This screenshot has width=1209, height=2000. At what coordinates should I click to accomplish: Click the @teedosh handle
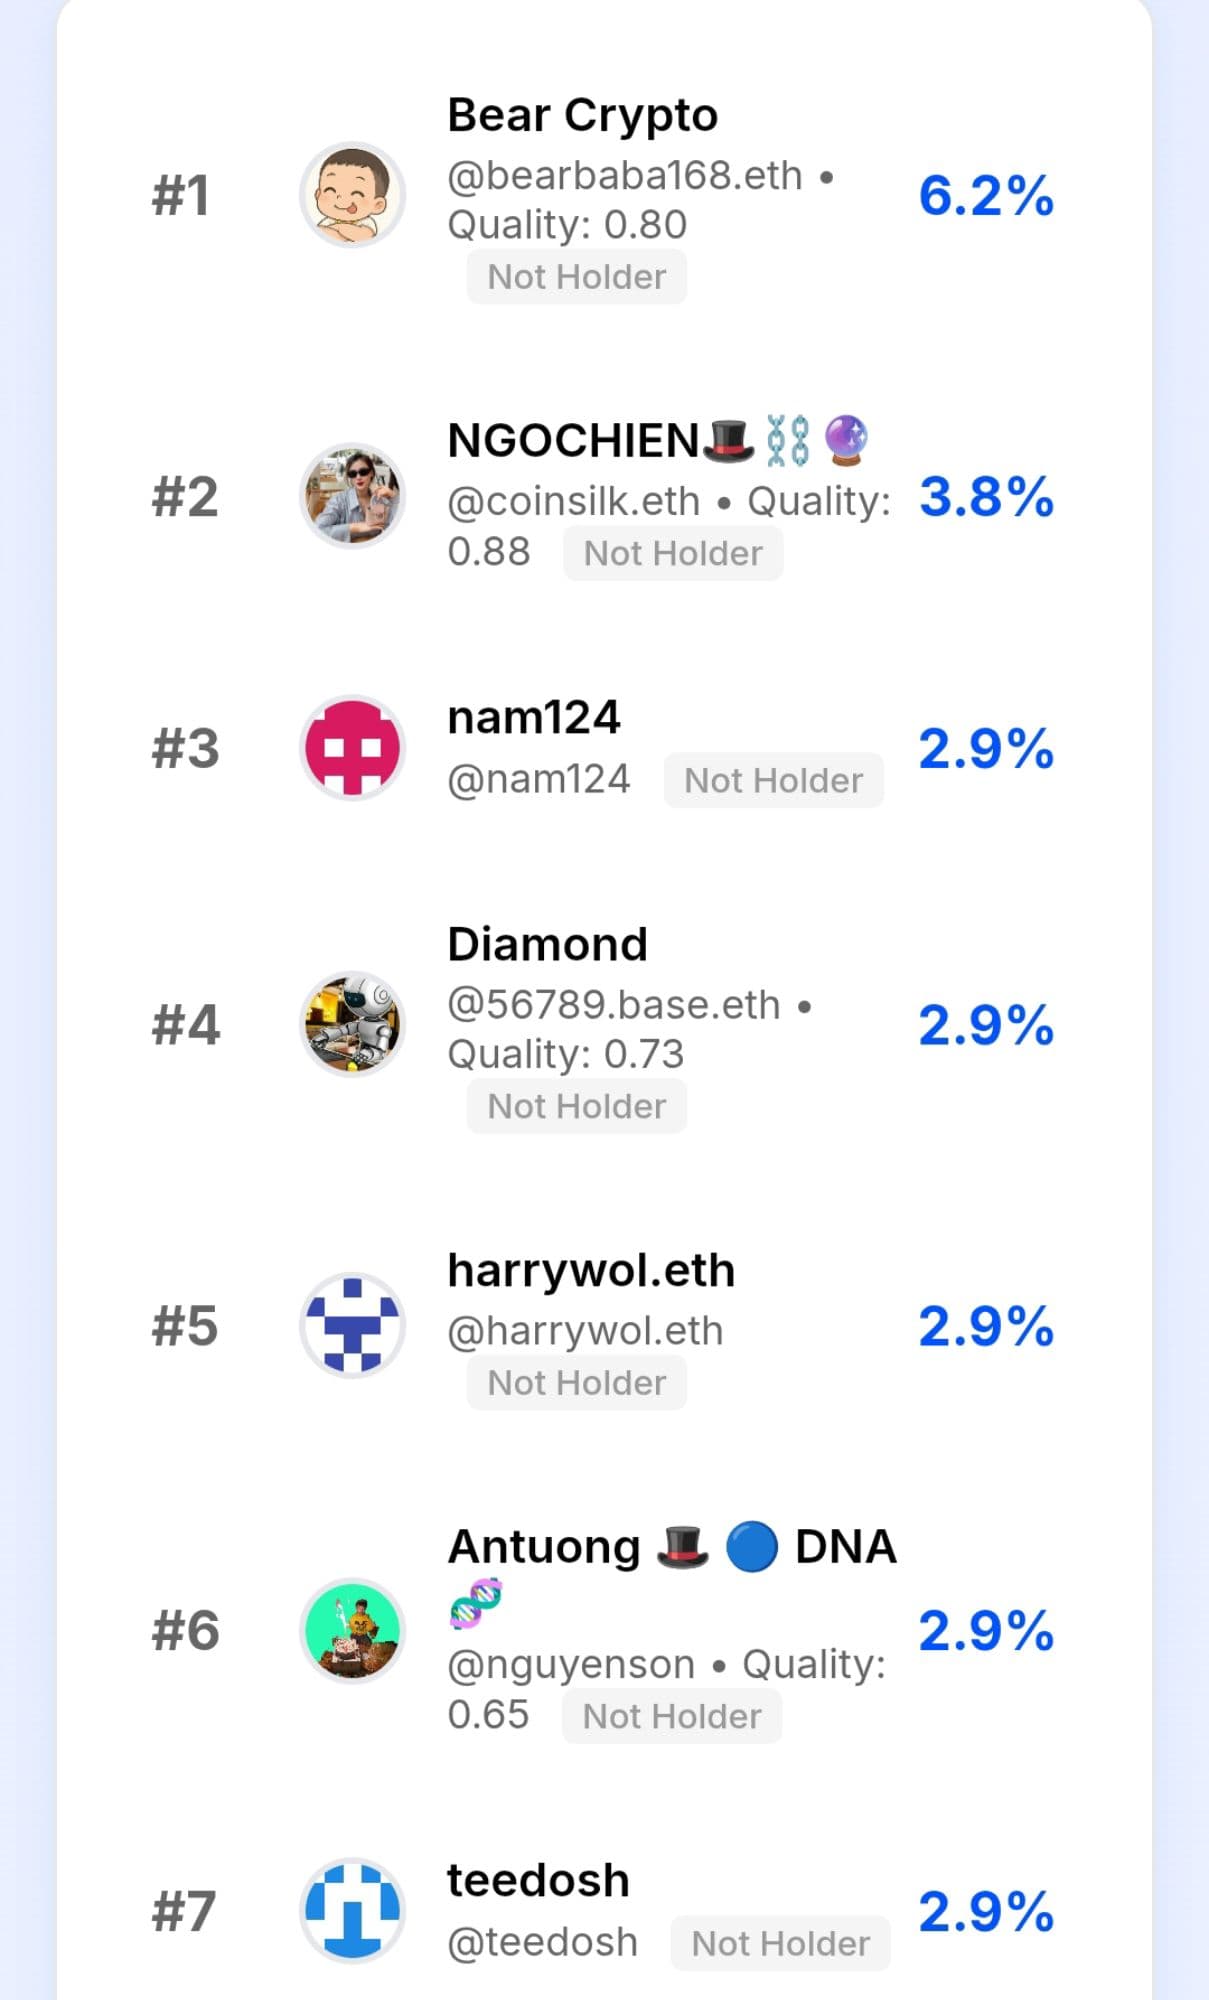(x=542, y=1942)
